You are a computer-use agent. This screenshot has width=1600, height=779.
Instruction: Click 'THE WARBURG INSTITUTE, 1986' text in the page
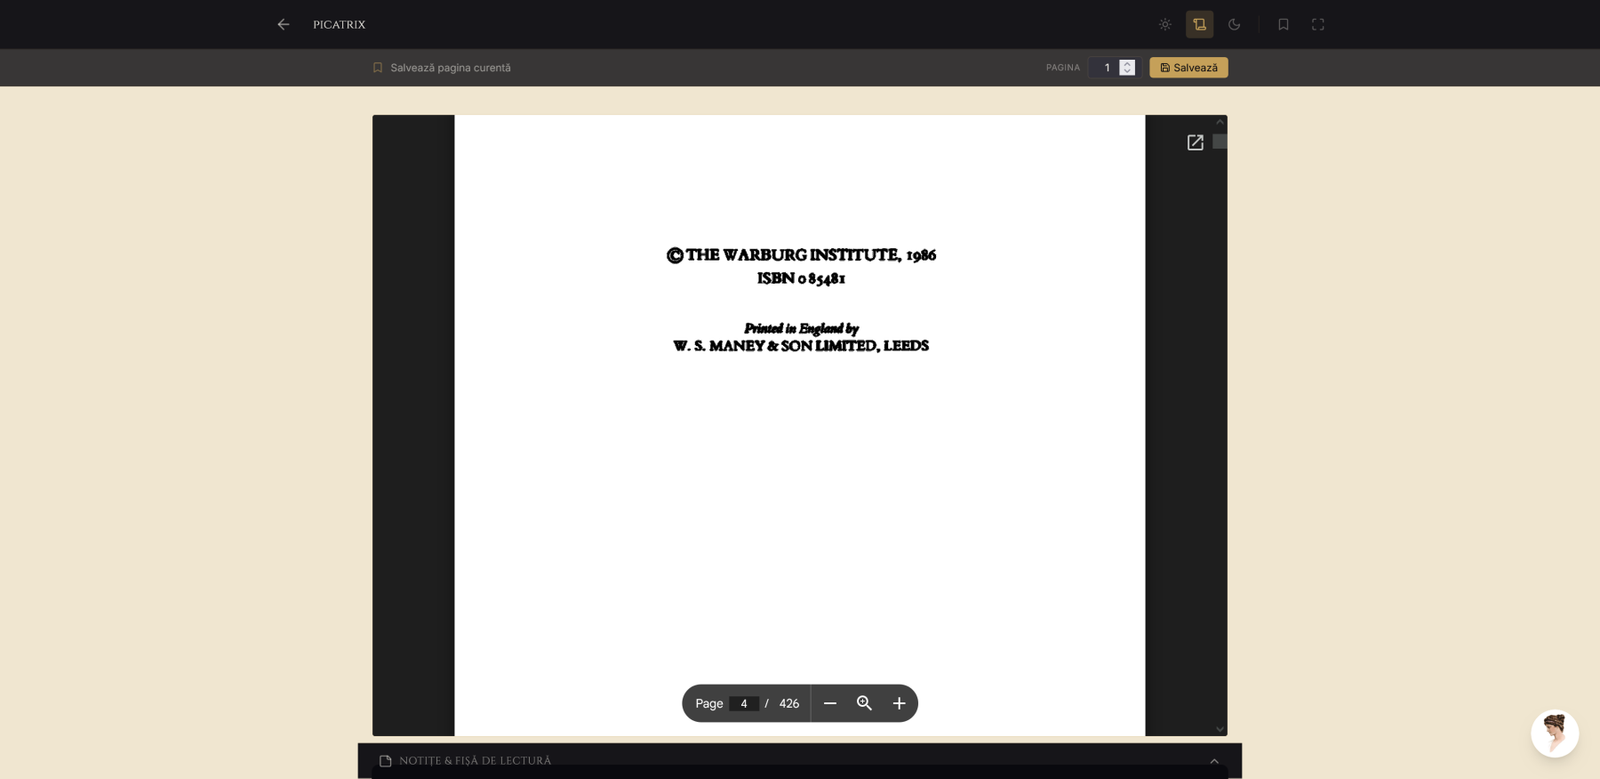click(x=811, y=255)
